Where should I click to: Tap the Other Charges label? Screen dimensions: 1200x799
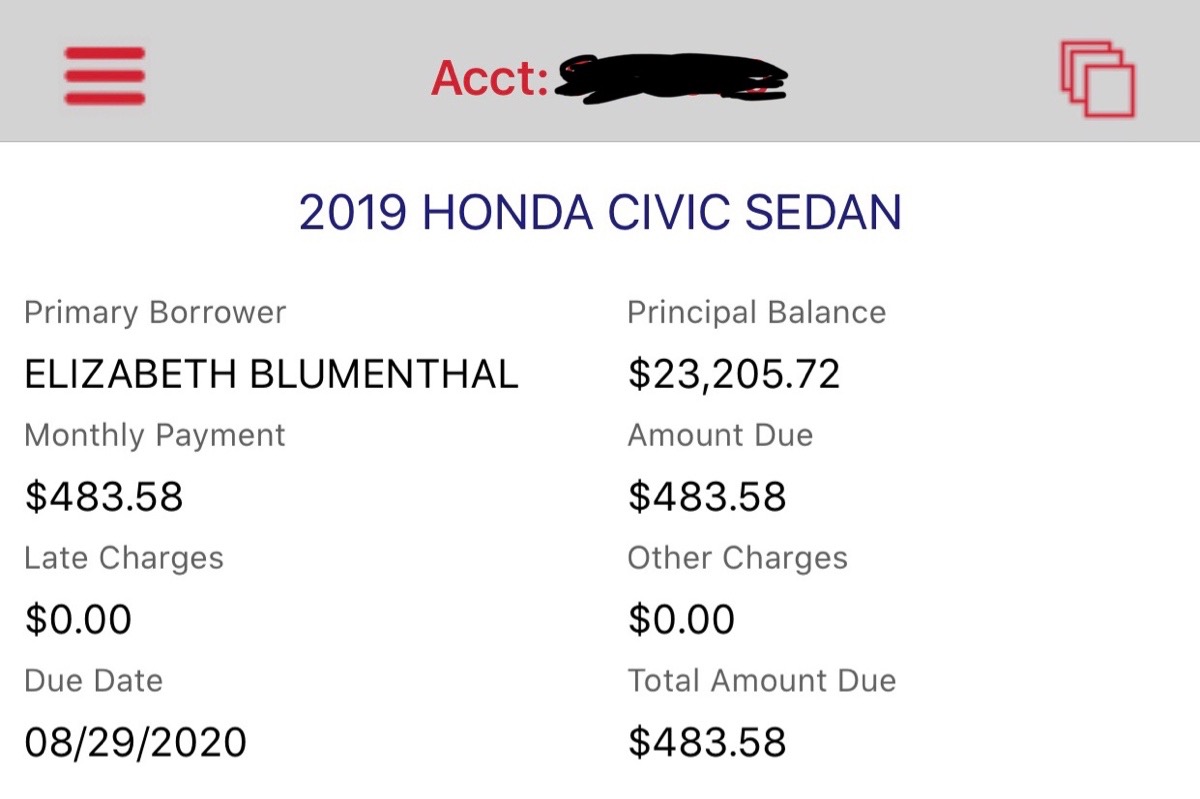click(x=737, y=558)
